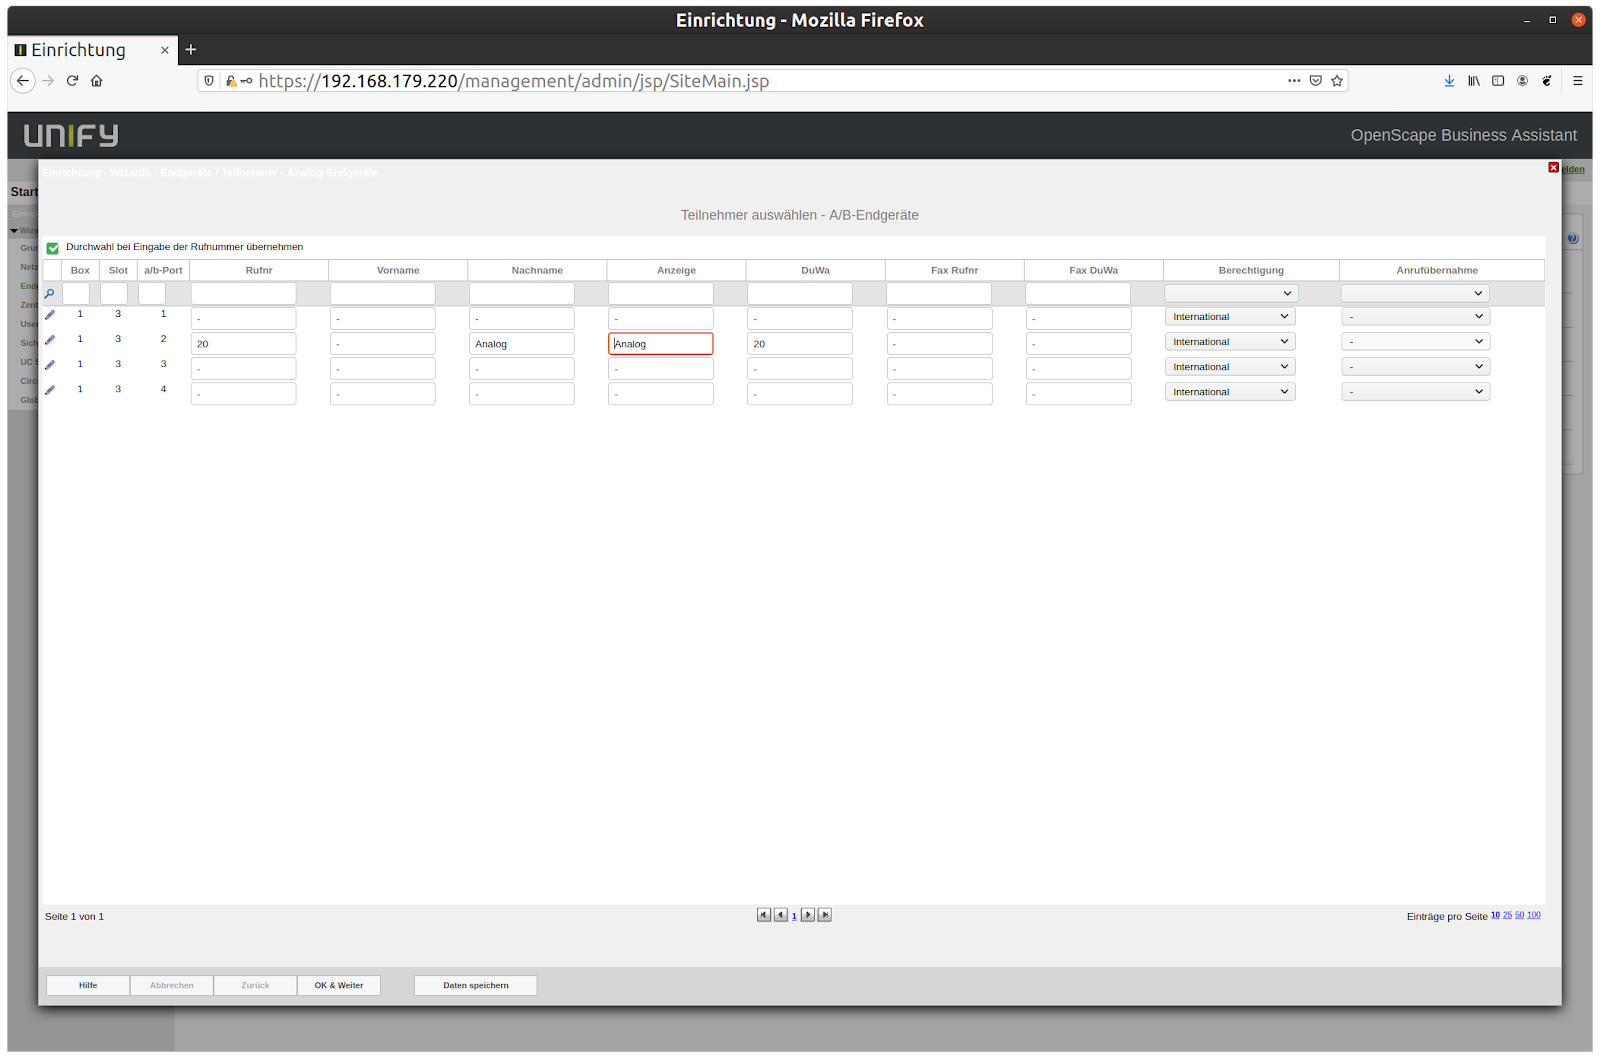The width and height of the screenshot is (1600, 1059).
Task: Close the Einrichtung browser tab
Action: (165, 50)
